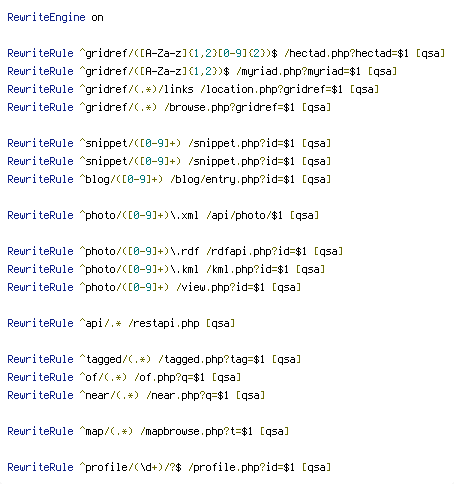Click /myriad.php?myriad=$1 rewrite target
The height and width of the screenshot is (484, 454).
(x=298, y=71)
